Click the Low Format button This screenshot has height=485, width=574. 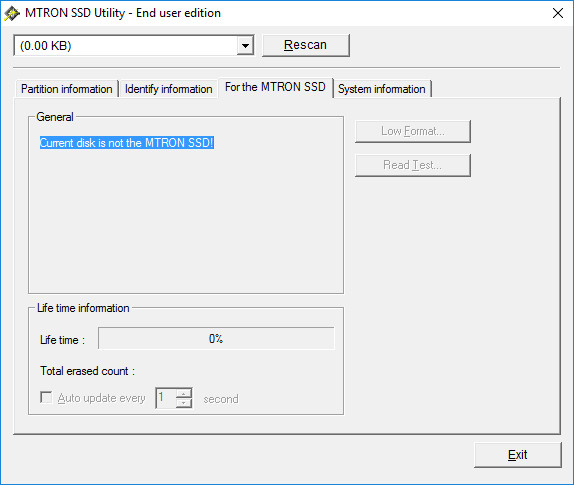coord(413,131)
